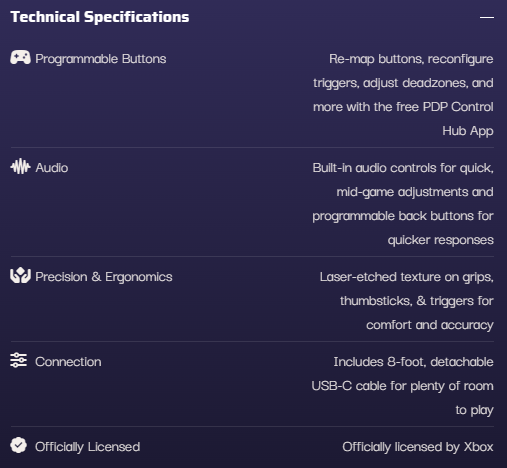The image size is (507, 468).
Task: Click the checkmark badge Officially Licensed icon
Action: [x=18, y=445]
